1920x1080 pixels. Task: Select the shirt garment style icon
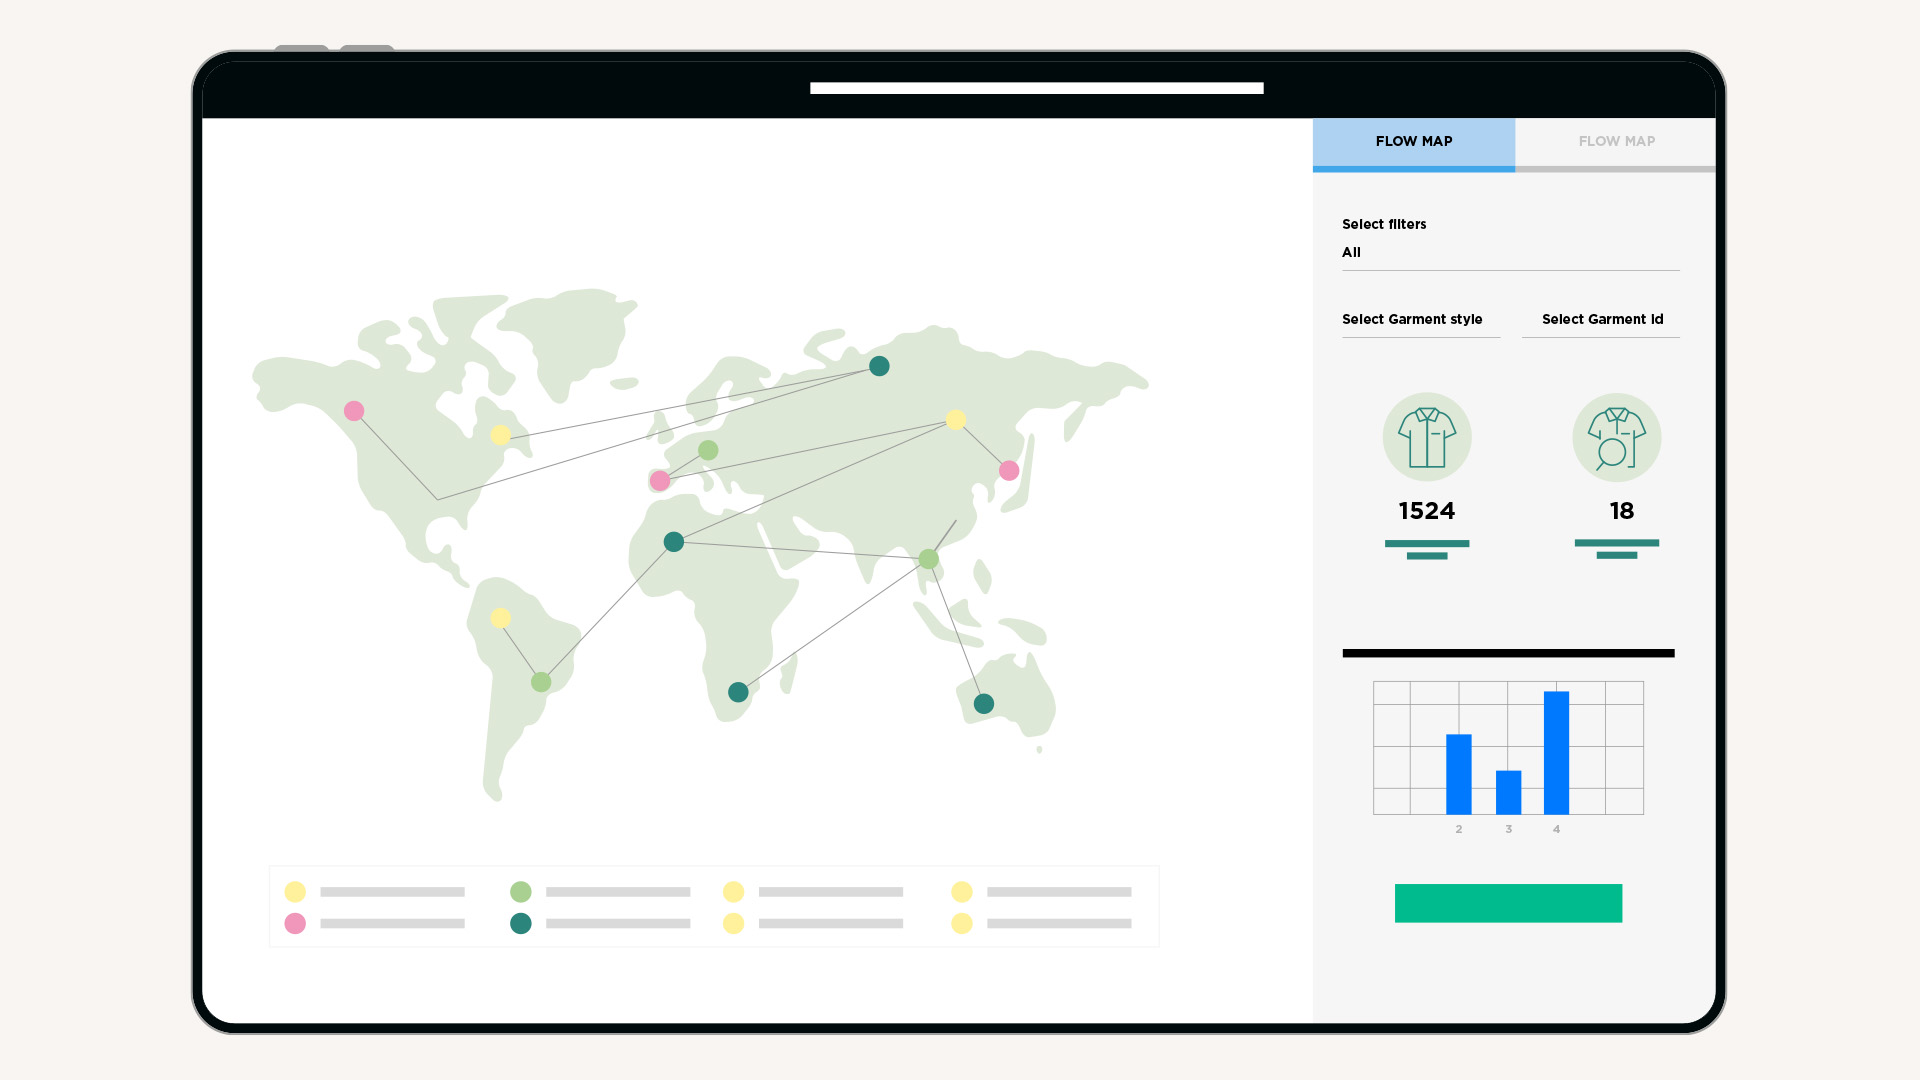click(x=1427, y=437)
